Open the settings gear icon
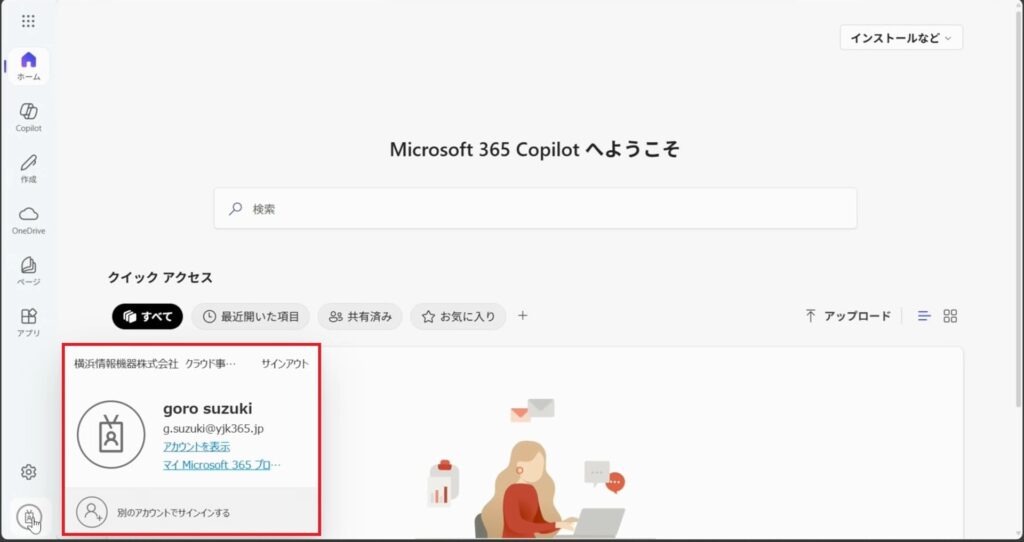 pos(28,472)
